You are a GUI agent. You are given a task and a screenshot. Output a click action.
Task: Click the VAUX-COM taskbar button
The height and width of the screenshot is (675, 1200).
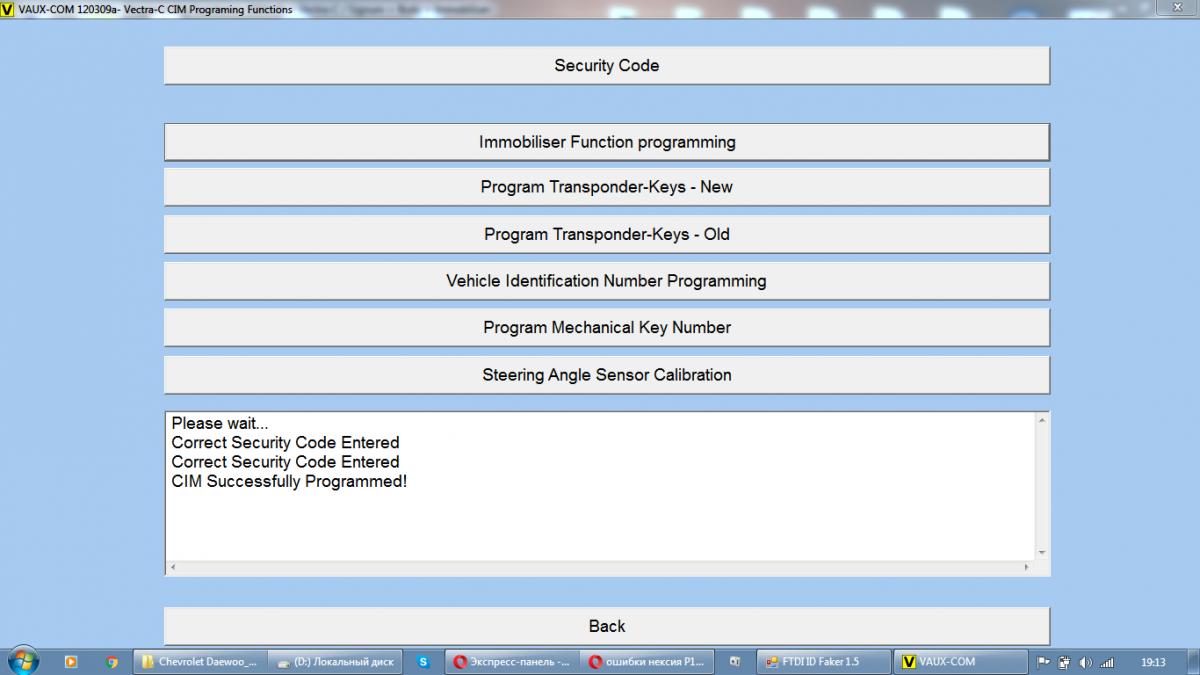click(x=960, y=662)
